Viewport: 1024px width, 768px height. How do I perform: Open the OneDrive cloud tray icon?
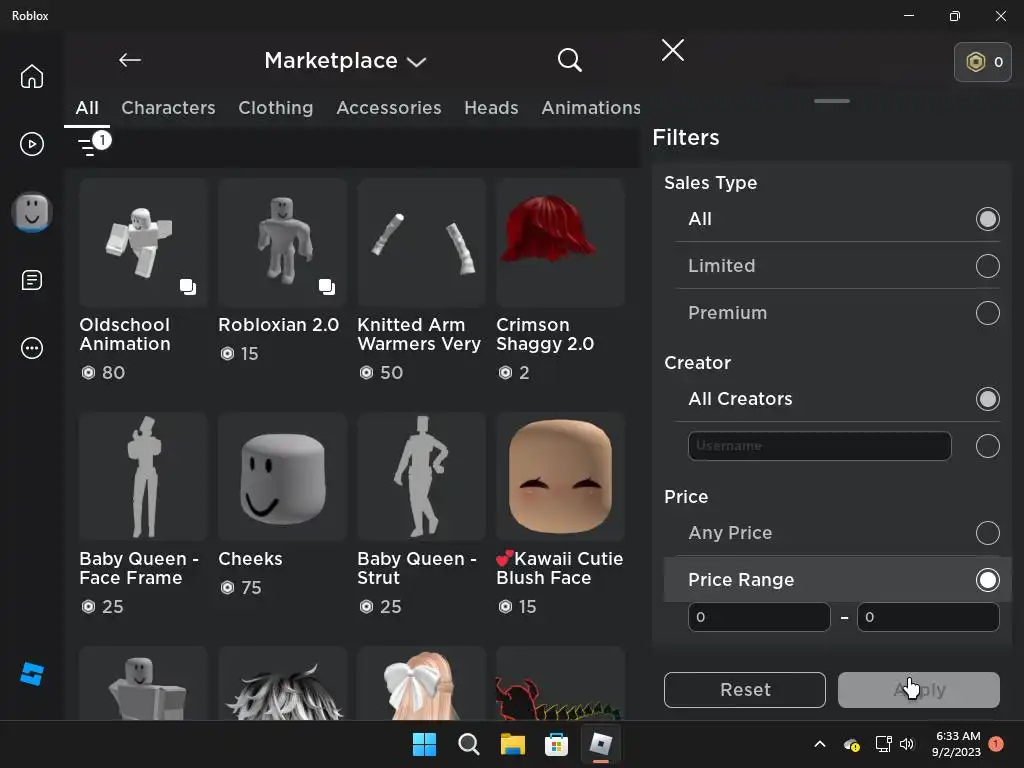tap(852, 744)
